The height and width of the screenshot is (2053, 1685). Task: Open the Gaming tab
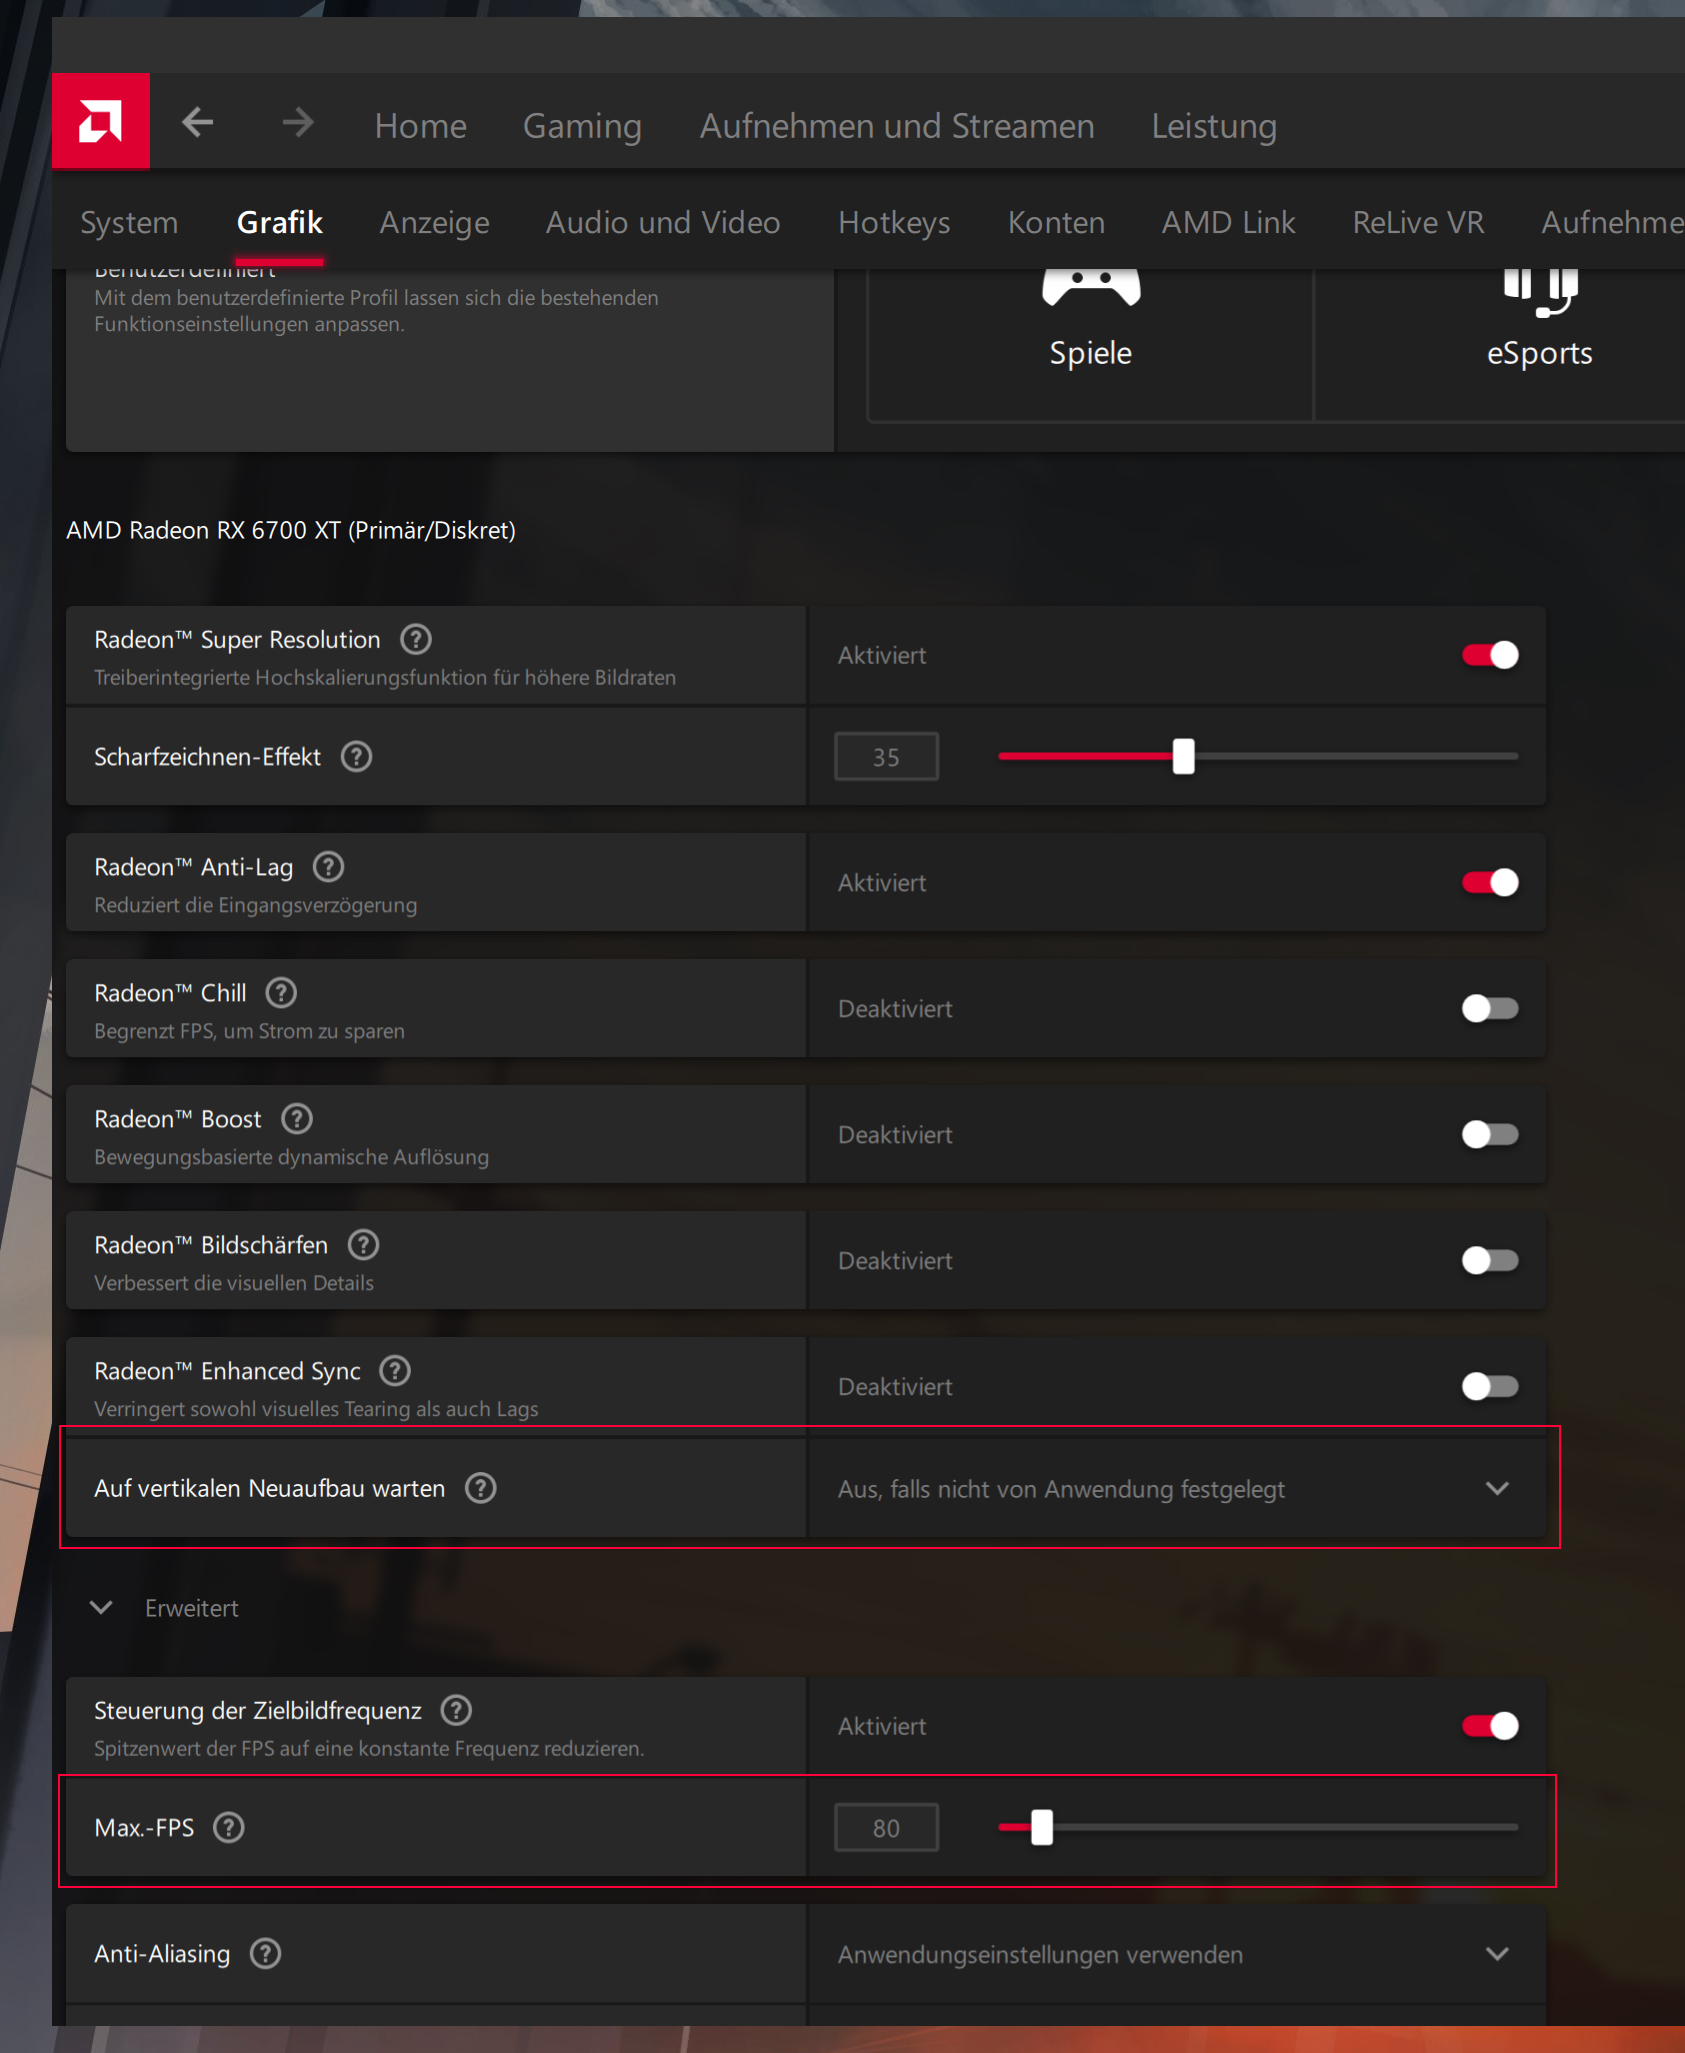tap(583, 126)
